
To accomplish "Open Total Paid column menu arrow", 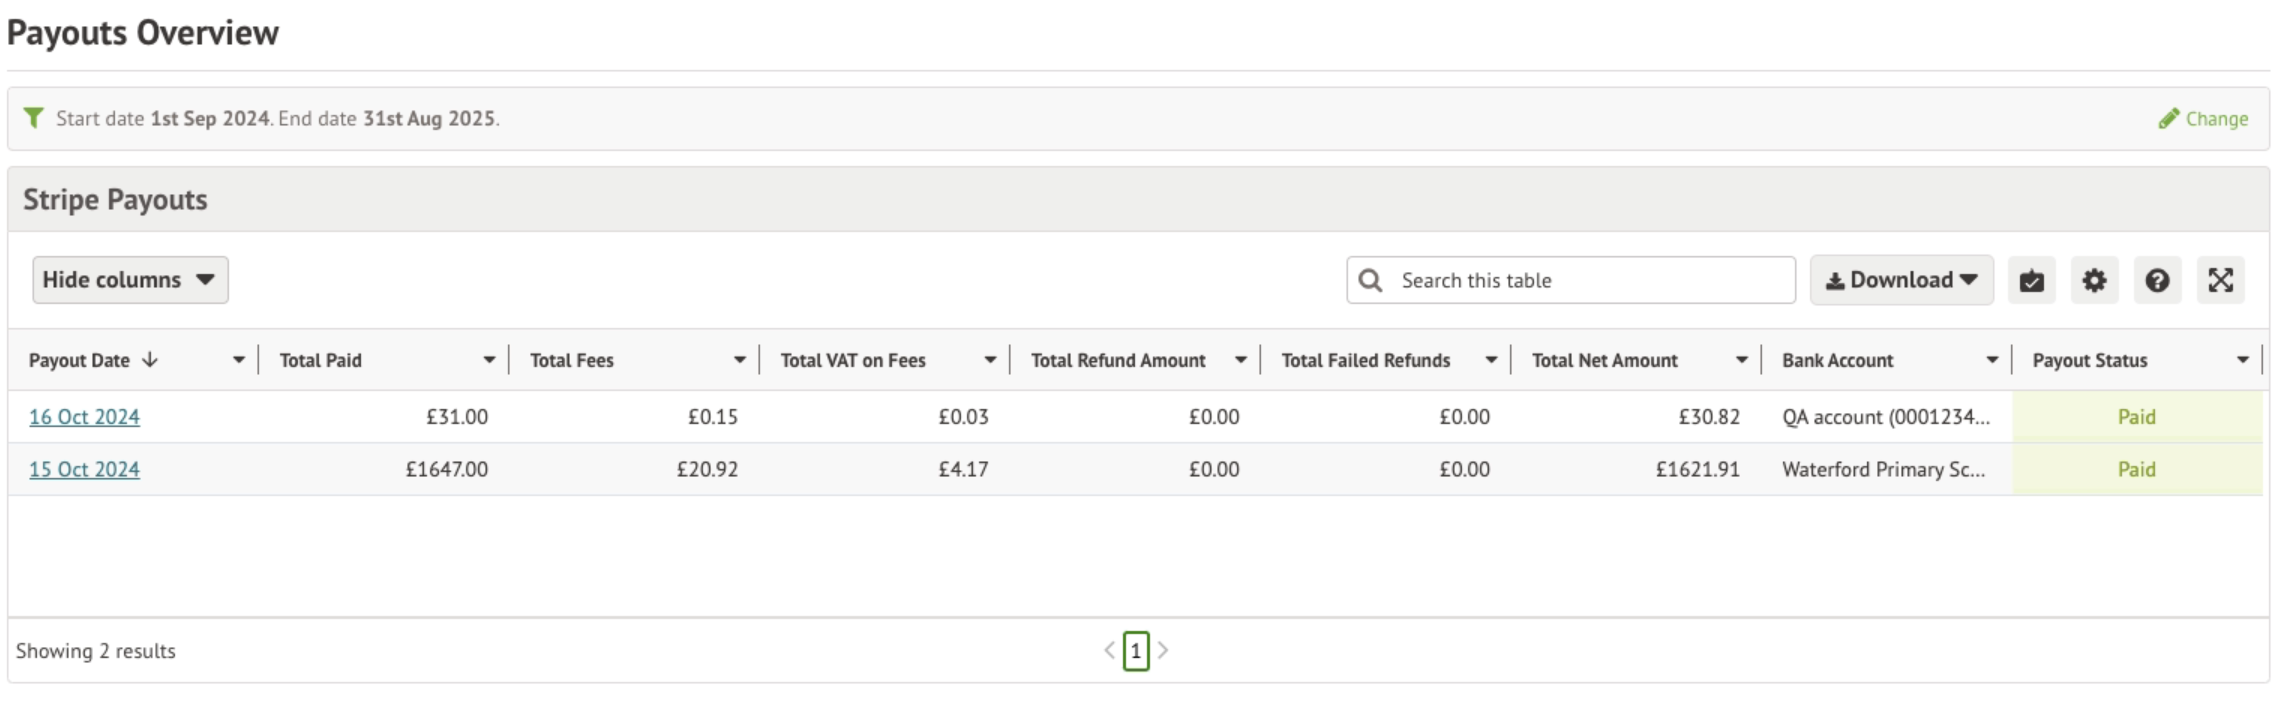I will point(489,361).
